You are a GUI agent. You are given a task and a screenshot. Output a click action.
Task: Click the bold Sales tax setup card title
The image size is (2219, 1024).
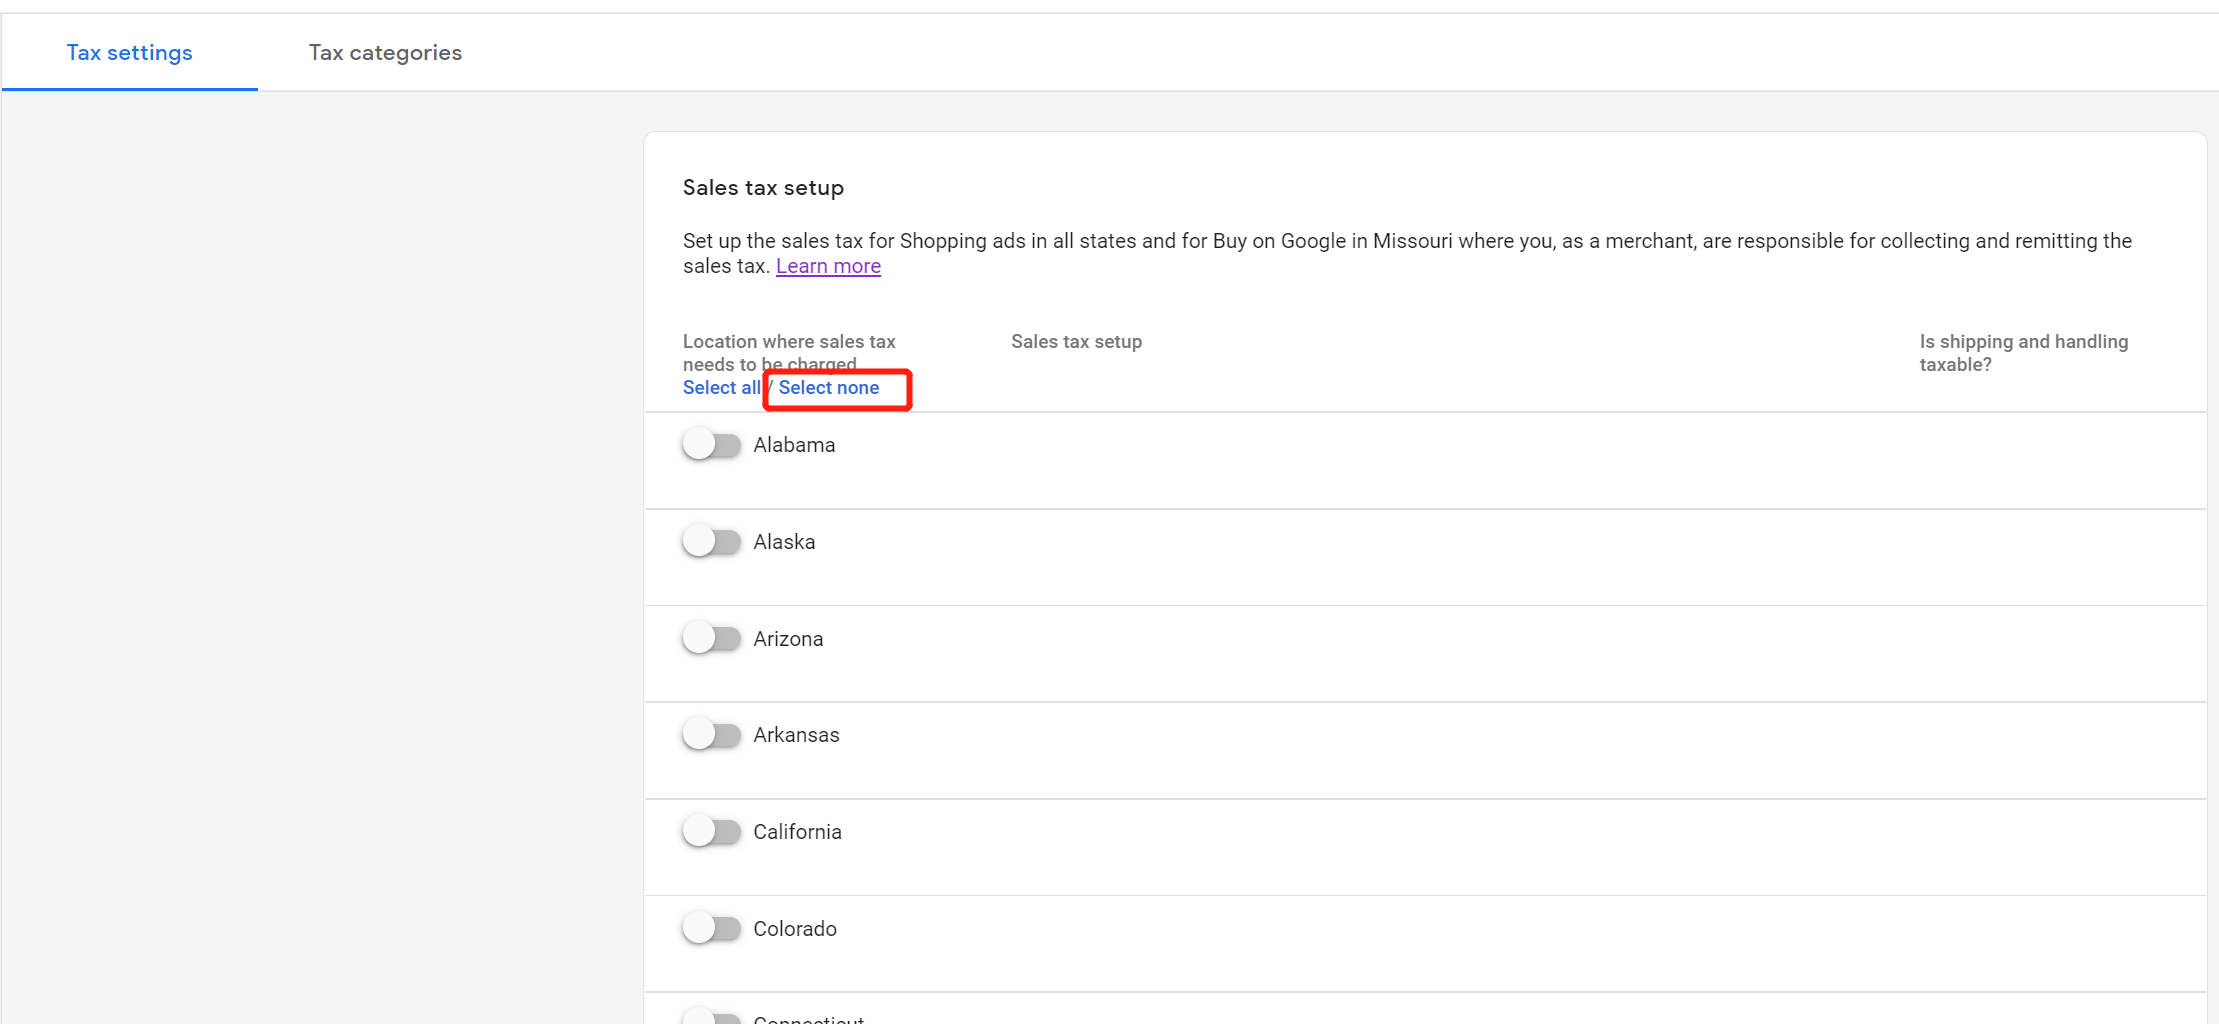(763, 188)
